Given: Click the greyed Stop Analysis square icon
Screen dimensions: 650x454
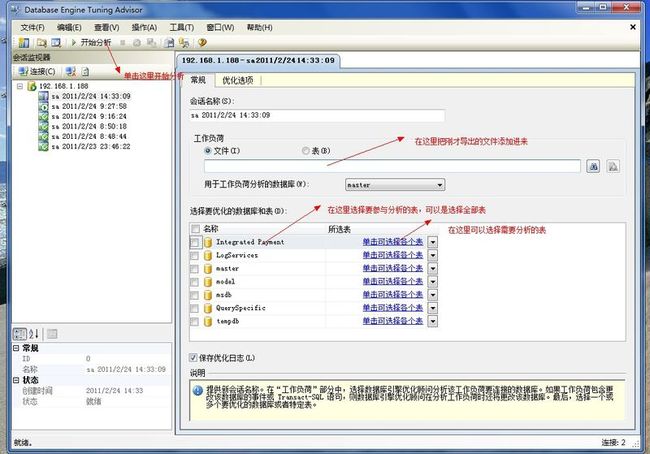Looking at the screenshot, I should tap(123, 43).
